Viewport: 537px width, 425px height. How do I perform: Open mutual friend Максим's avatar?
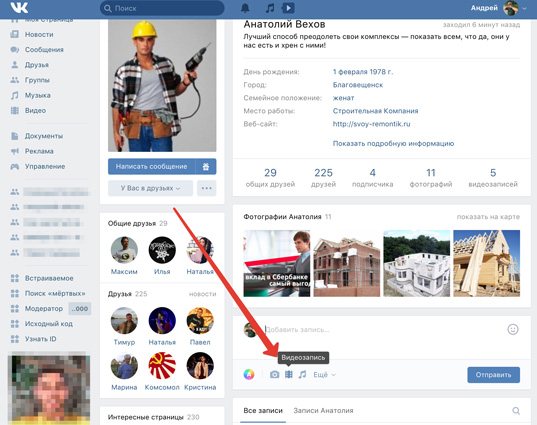(x=124, y=250)
